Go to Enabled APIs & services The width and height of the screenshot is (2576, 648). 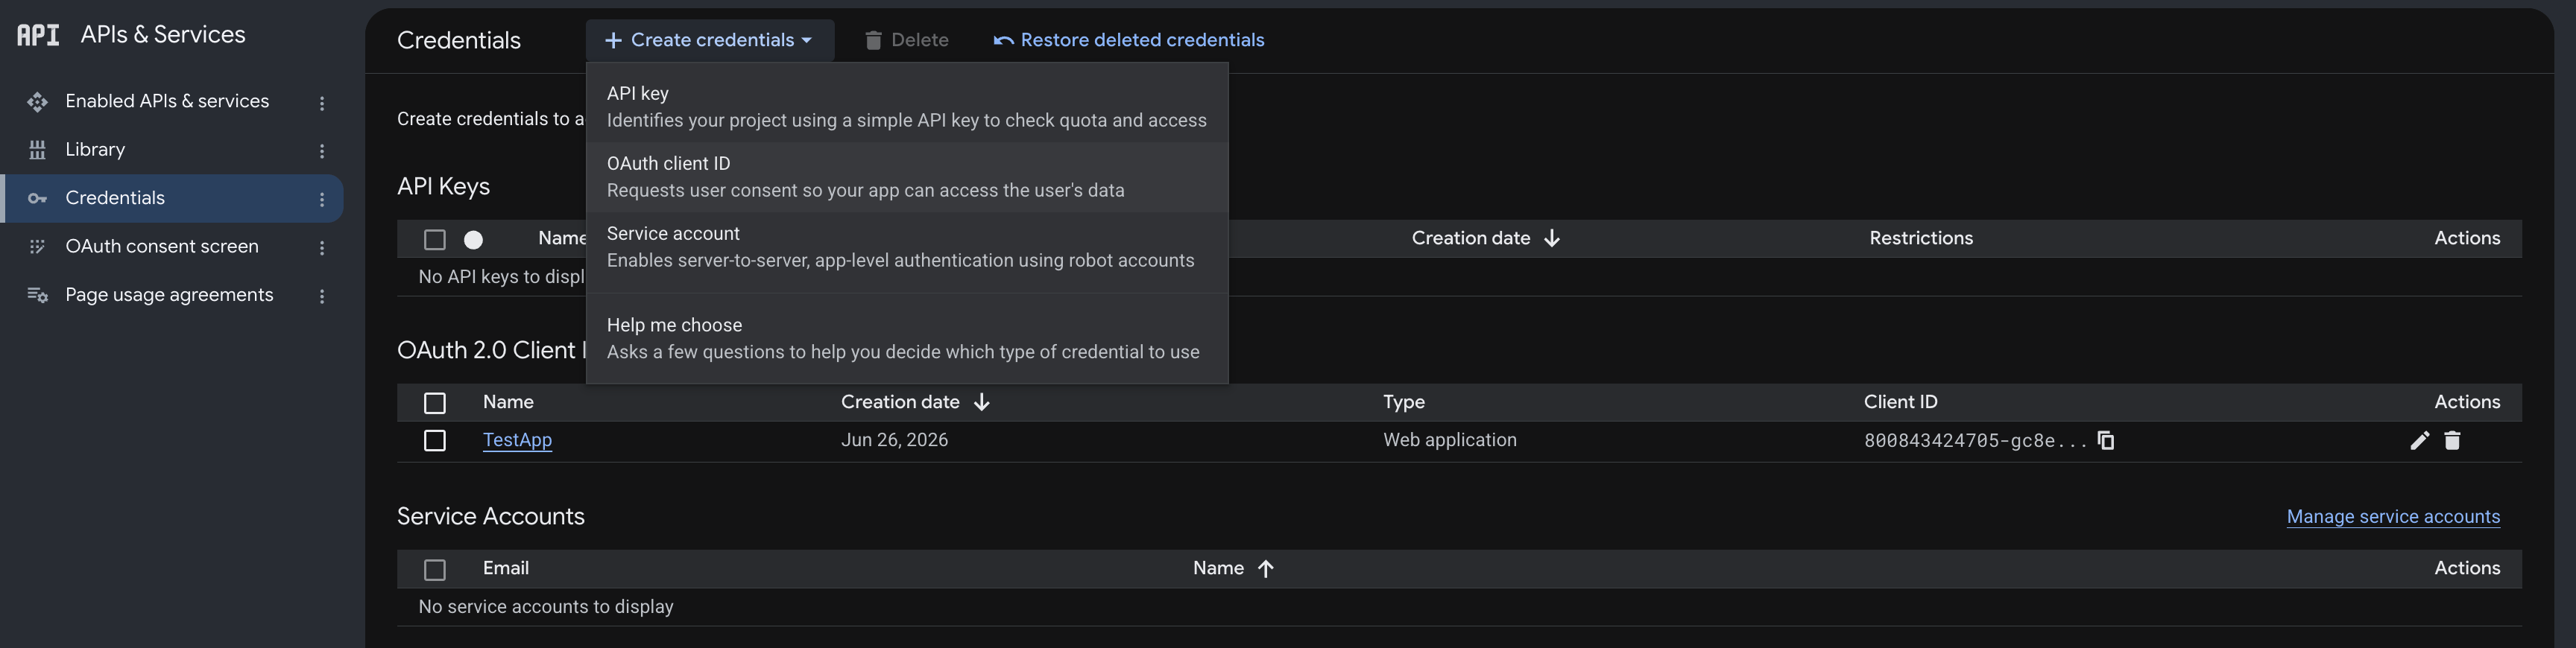[x=167, y=101]
